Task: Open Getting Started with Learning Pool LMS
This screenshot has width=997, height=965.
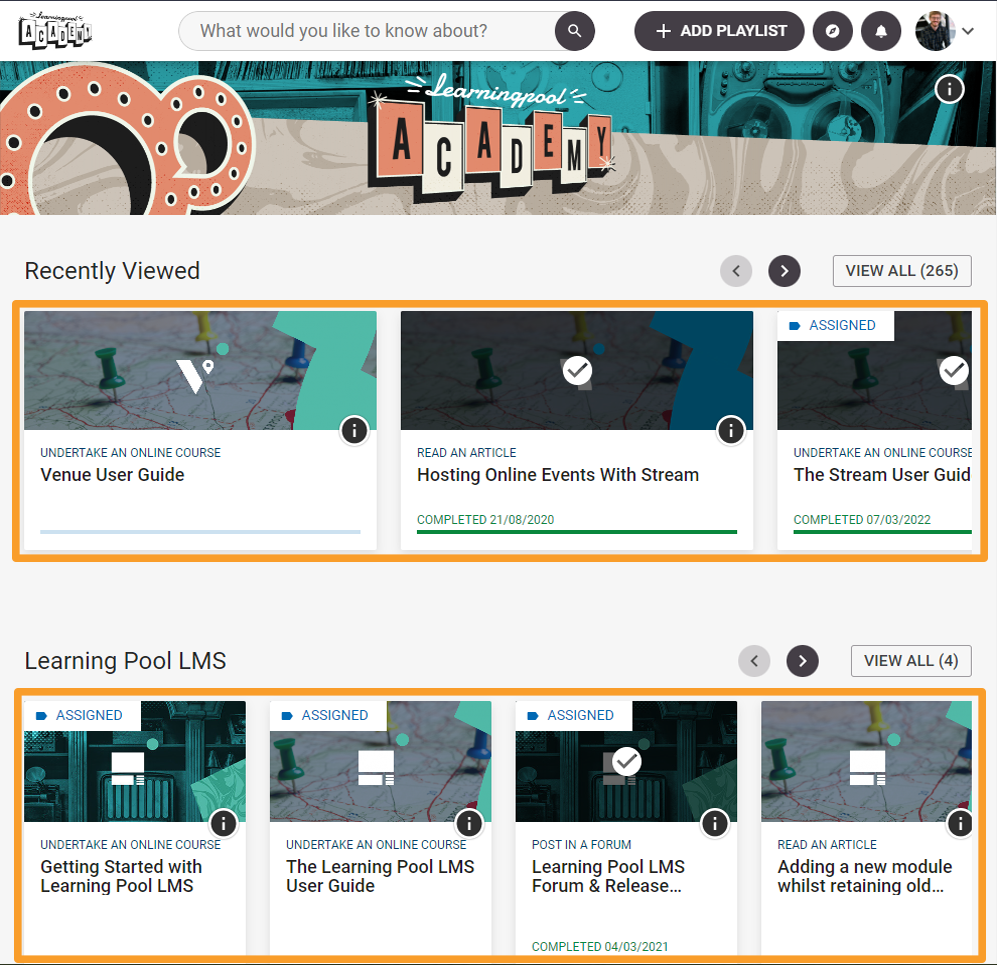Action: point(121,876)
